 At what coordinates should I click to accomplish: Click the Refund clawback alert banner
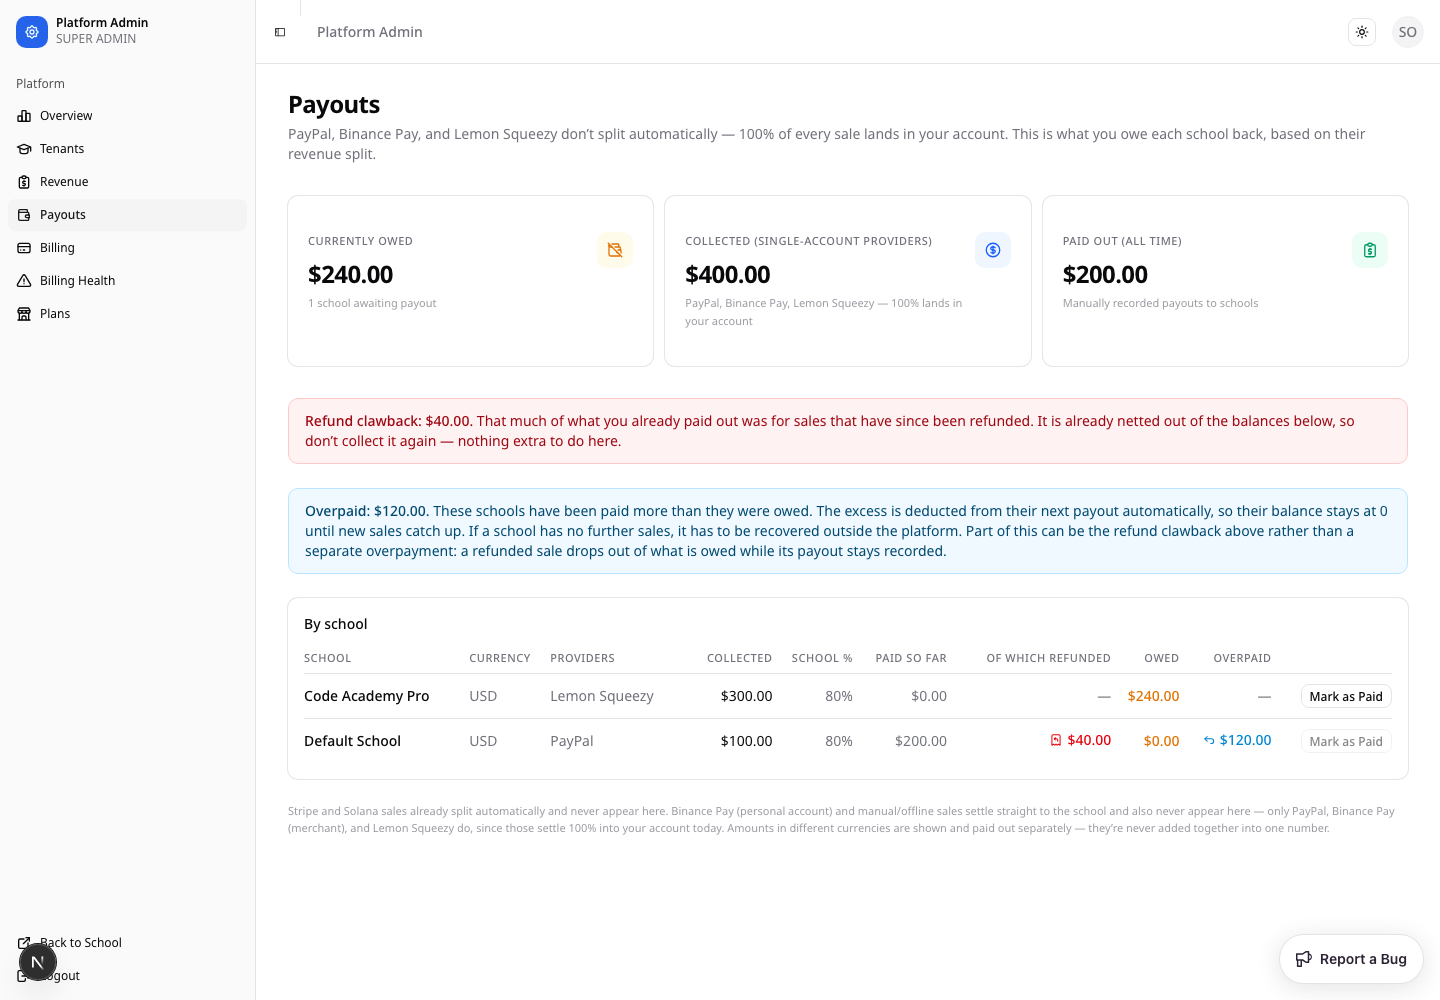pos(848,431)
